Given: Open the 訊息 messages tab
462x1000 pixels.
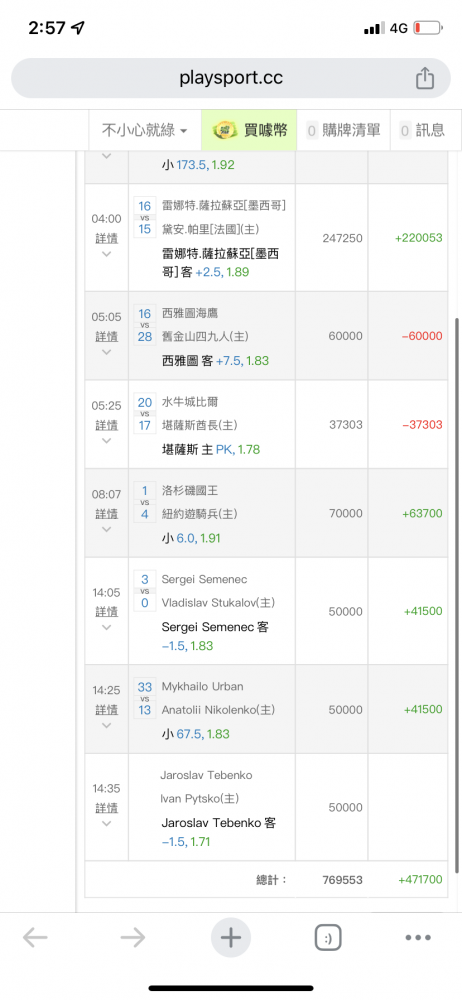Looking at the screenshot, I should (x=422, y=130).
